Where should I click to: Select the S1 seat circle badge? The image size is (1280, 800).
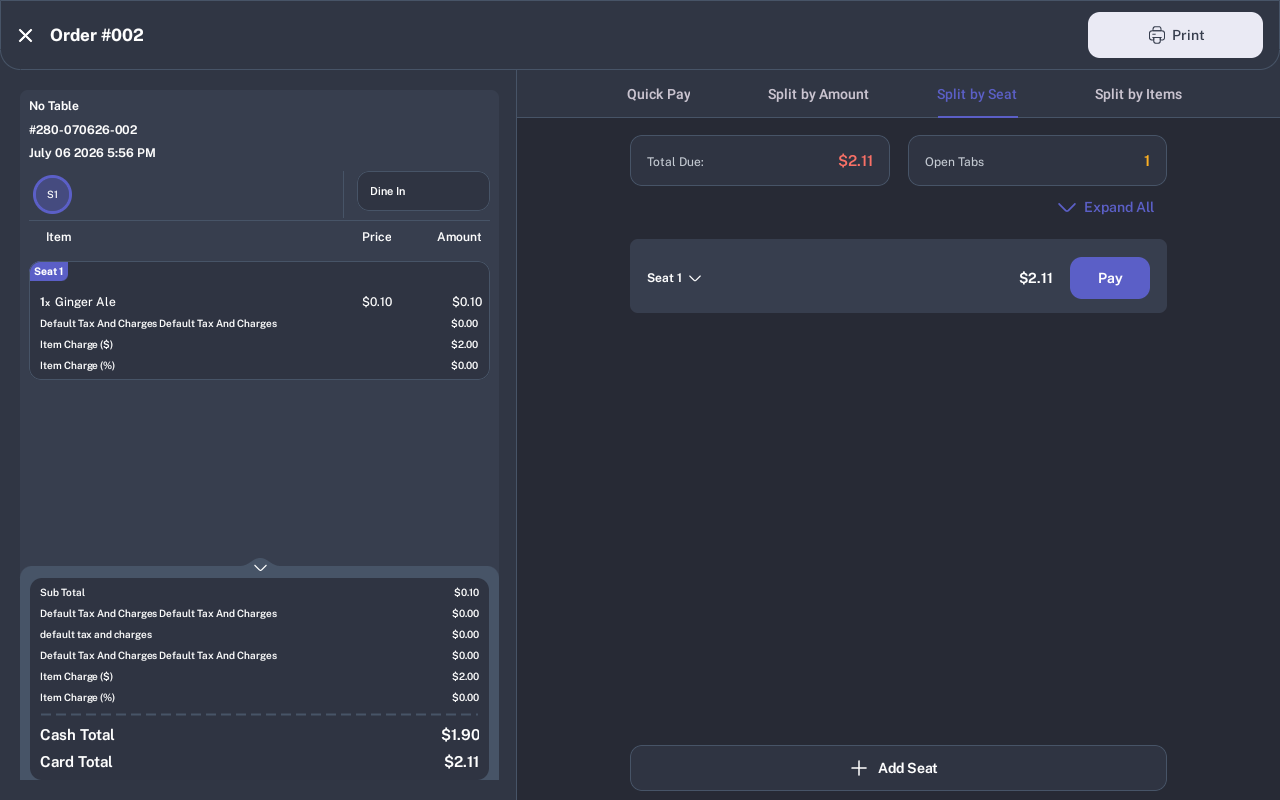pos(52,194)
